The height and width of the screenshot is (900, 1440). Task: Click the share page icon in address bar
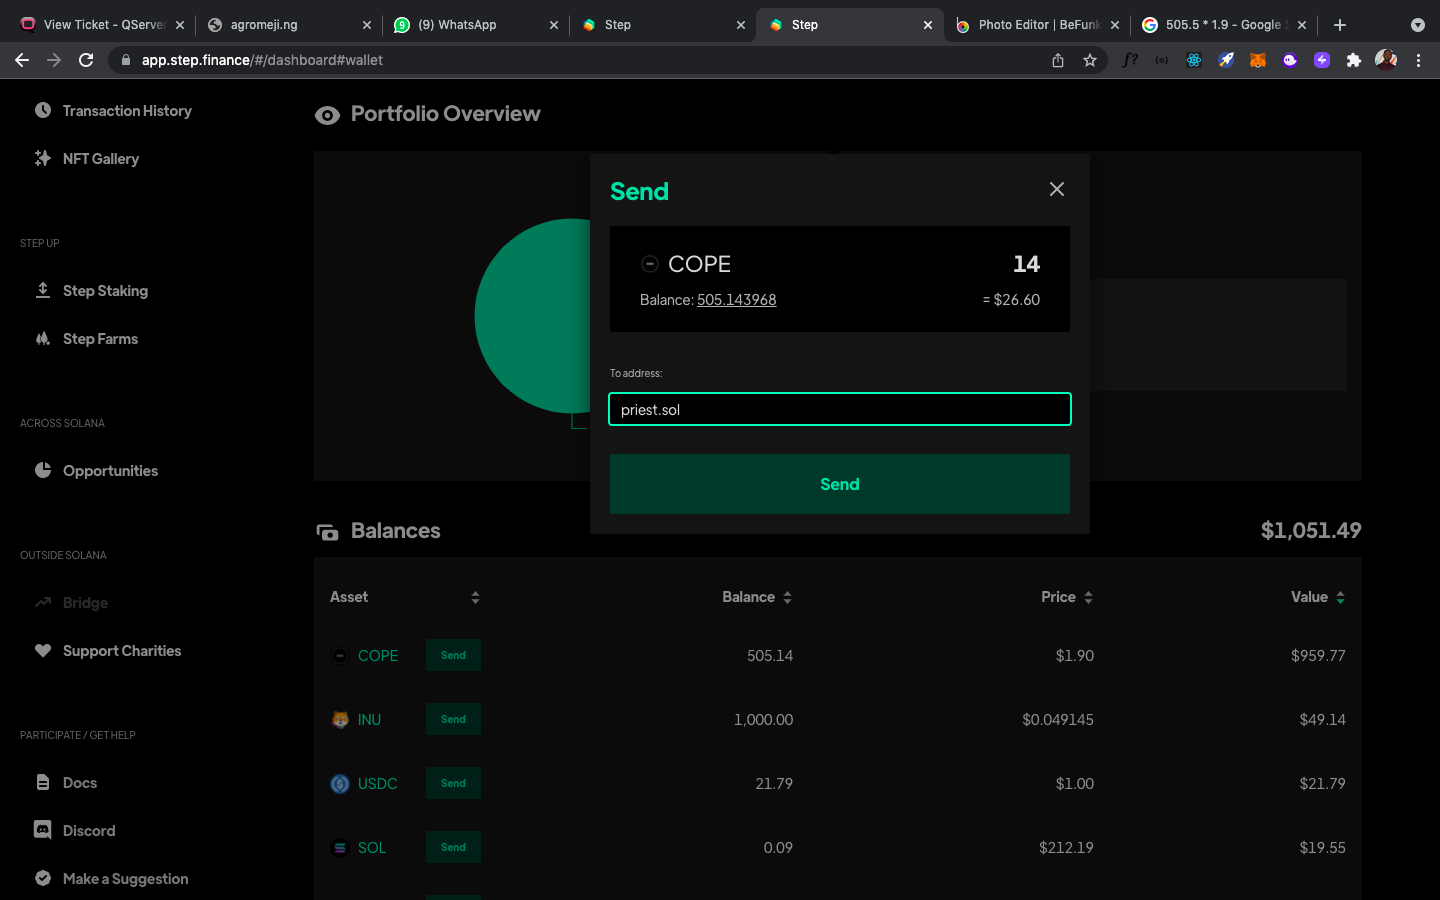pyautogui.click(x=1058, y=60)
